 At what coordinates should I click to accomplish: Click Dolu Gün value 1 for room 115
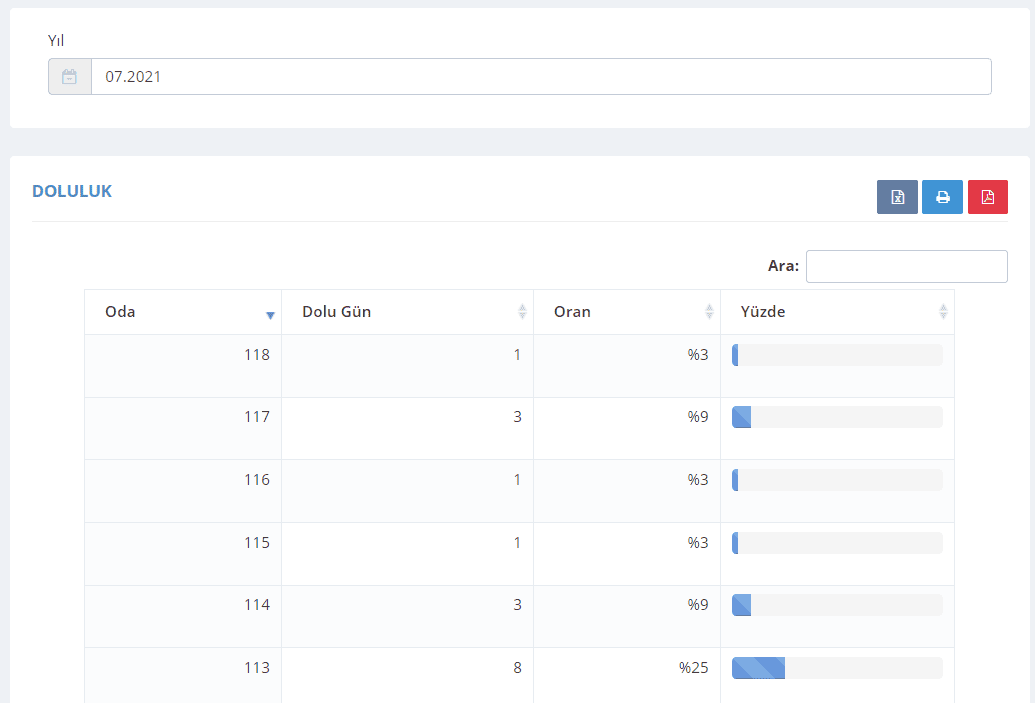tap(518, 543)
